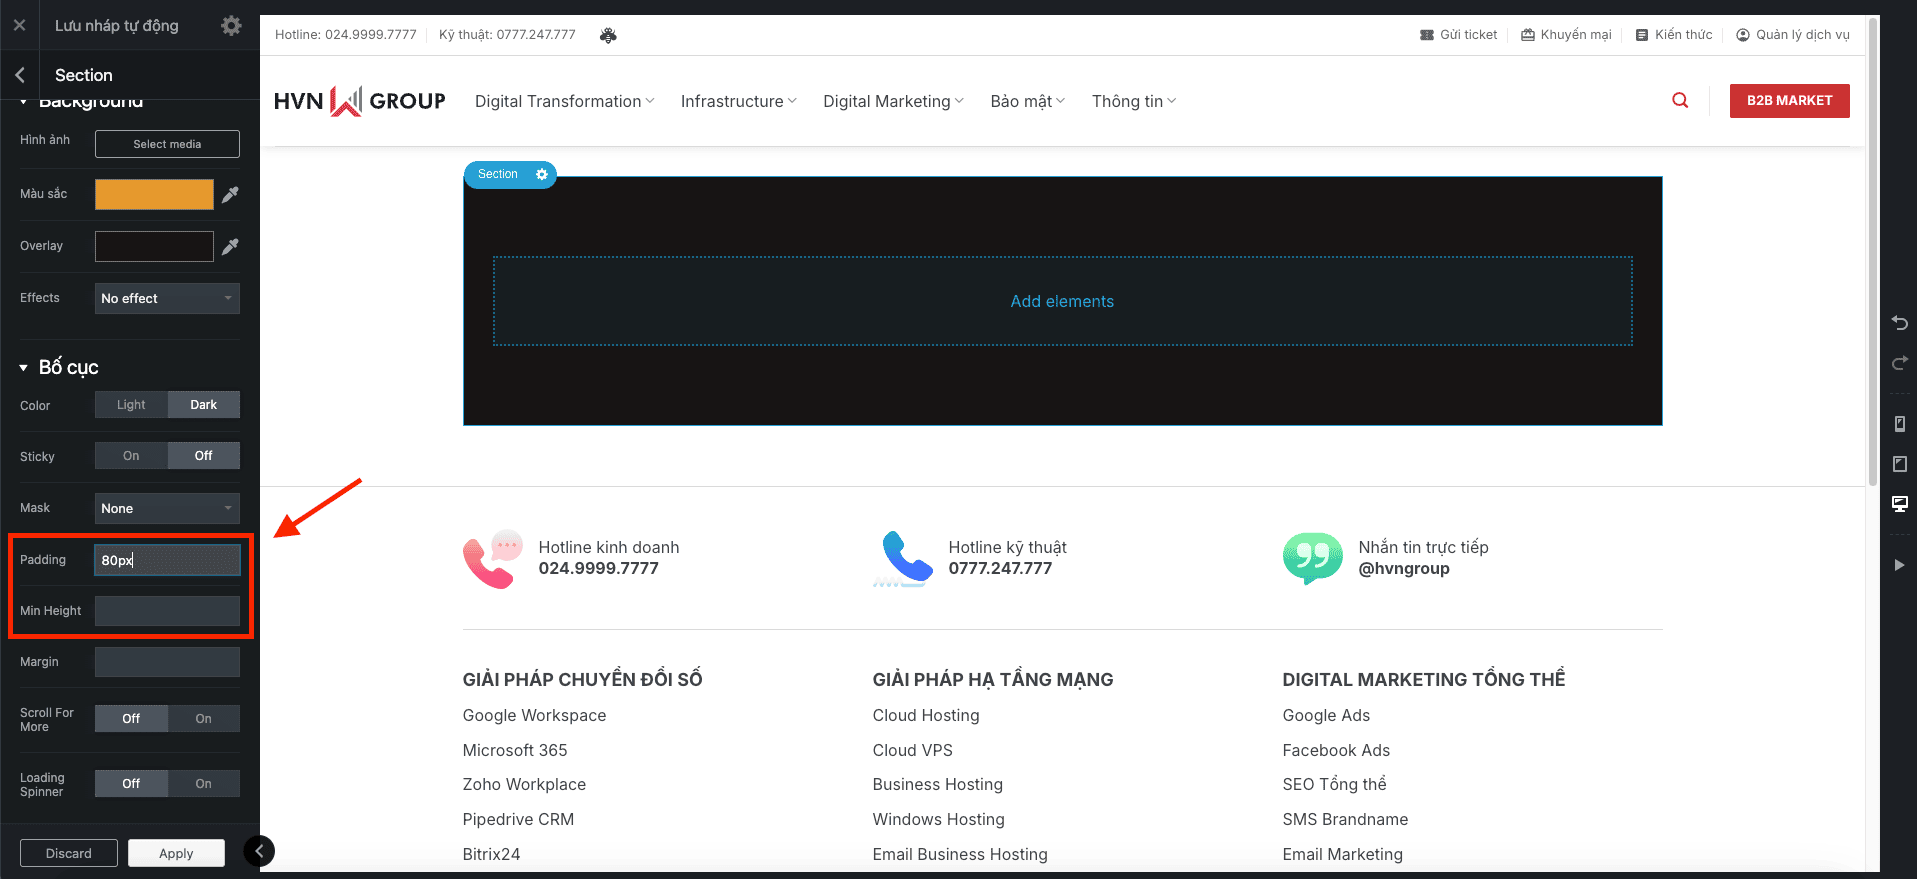Set section Color to Light
Viewport: 1917px width, 879px height.
tap(131, 405)
